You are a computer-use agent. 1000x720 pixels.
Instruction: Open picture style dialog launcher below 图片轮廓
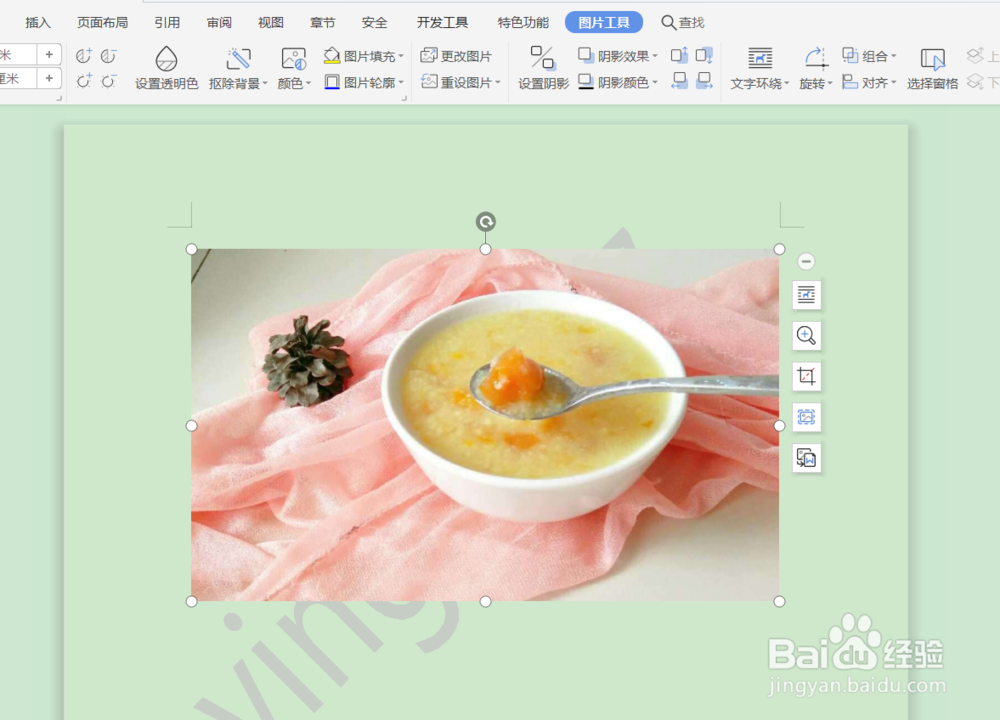tap(404, 99)
